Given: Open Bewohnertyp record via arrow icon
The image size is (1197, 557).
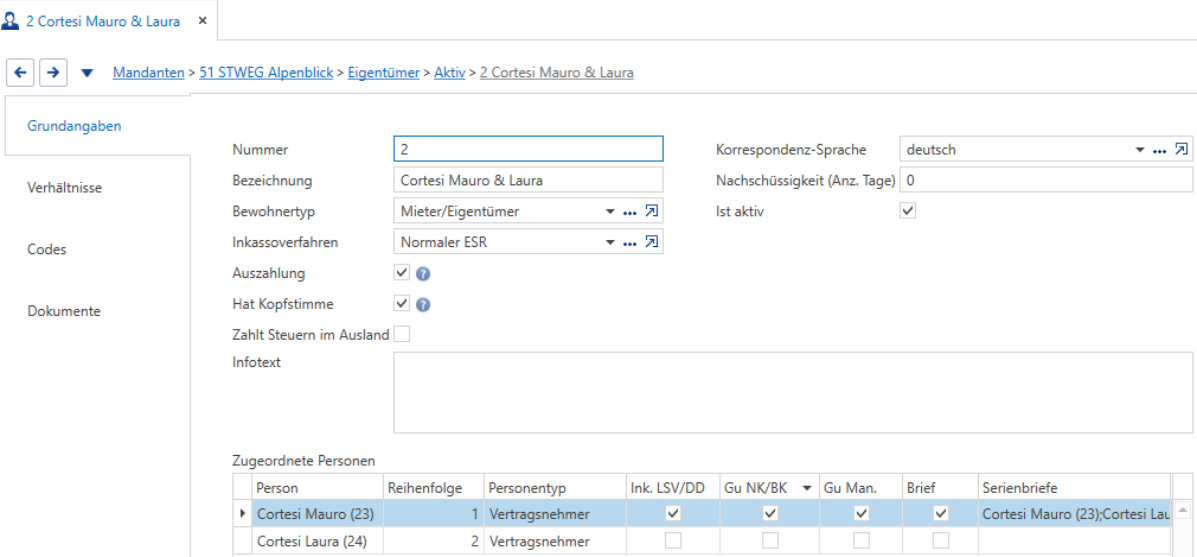Looking at the screenshot, I should (x=651, y=211).
